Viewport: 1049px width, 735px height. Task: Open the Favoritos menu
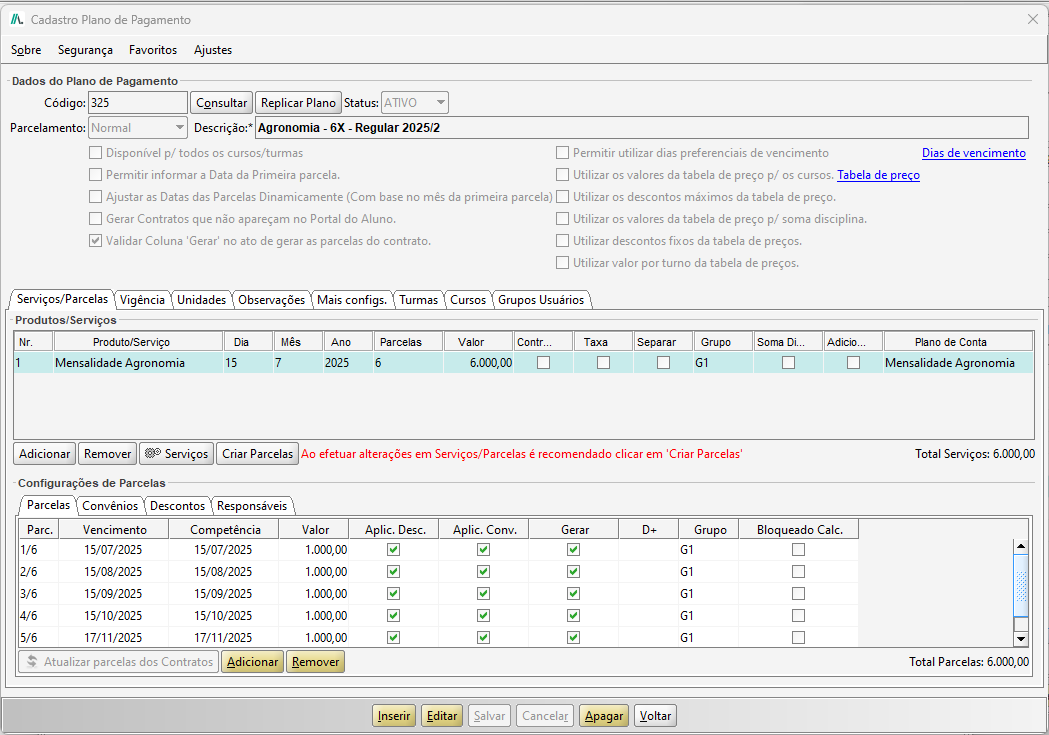pos(153,50)
